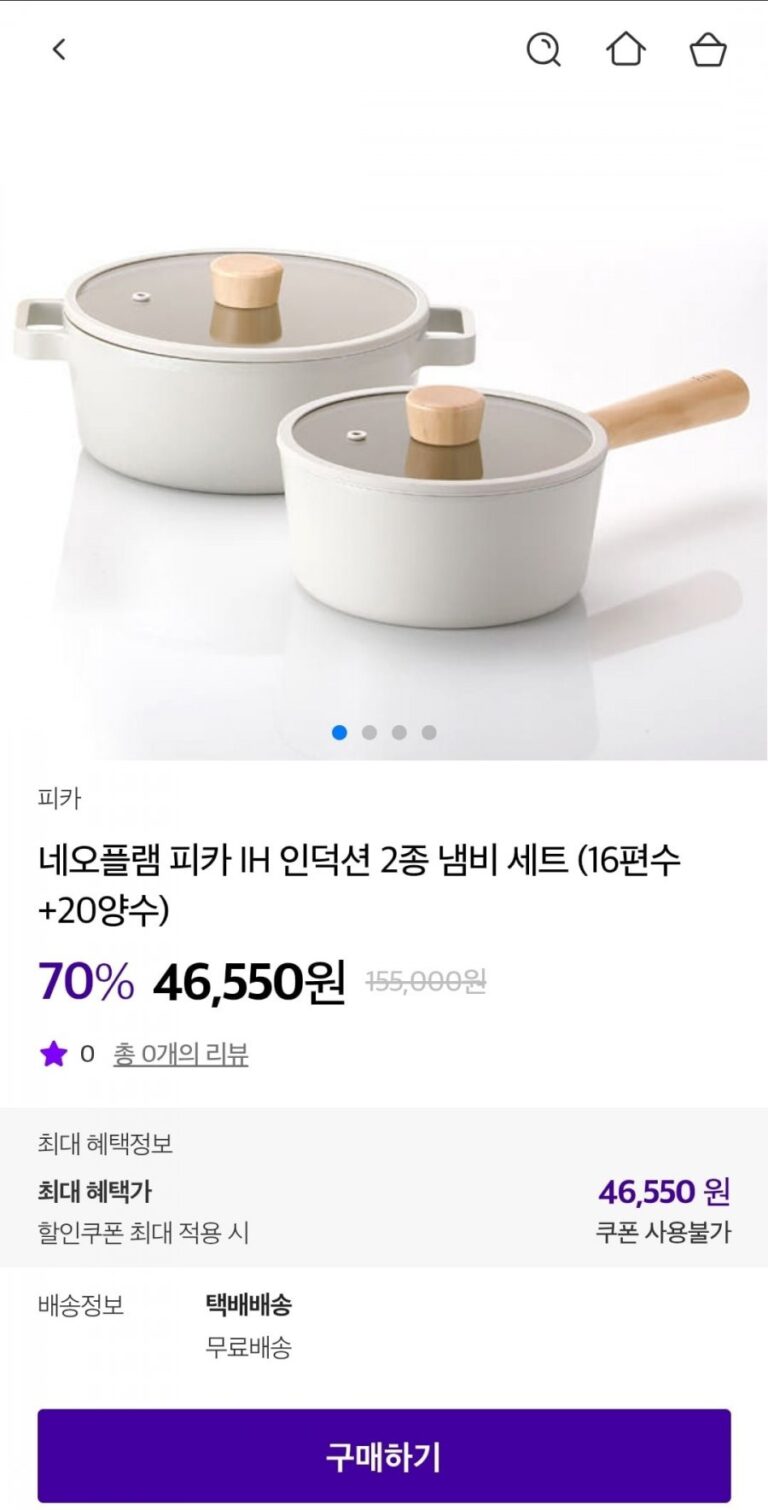Screen dimensions: 768x1510
Task: Open the shopping basket icon
Action: (708, 49)
